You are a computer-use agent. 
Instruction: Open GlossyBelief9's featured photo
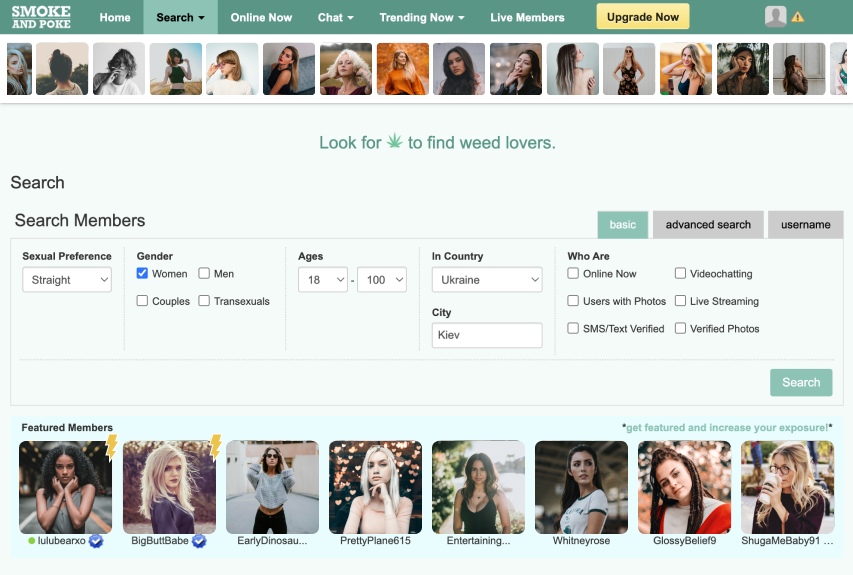(x=684, y=487)
